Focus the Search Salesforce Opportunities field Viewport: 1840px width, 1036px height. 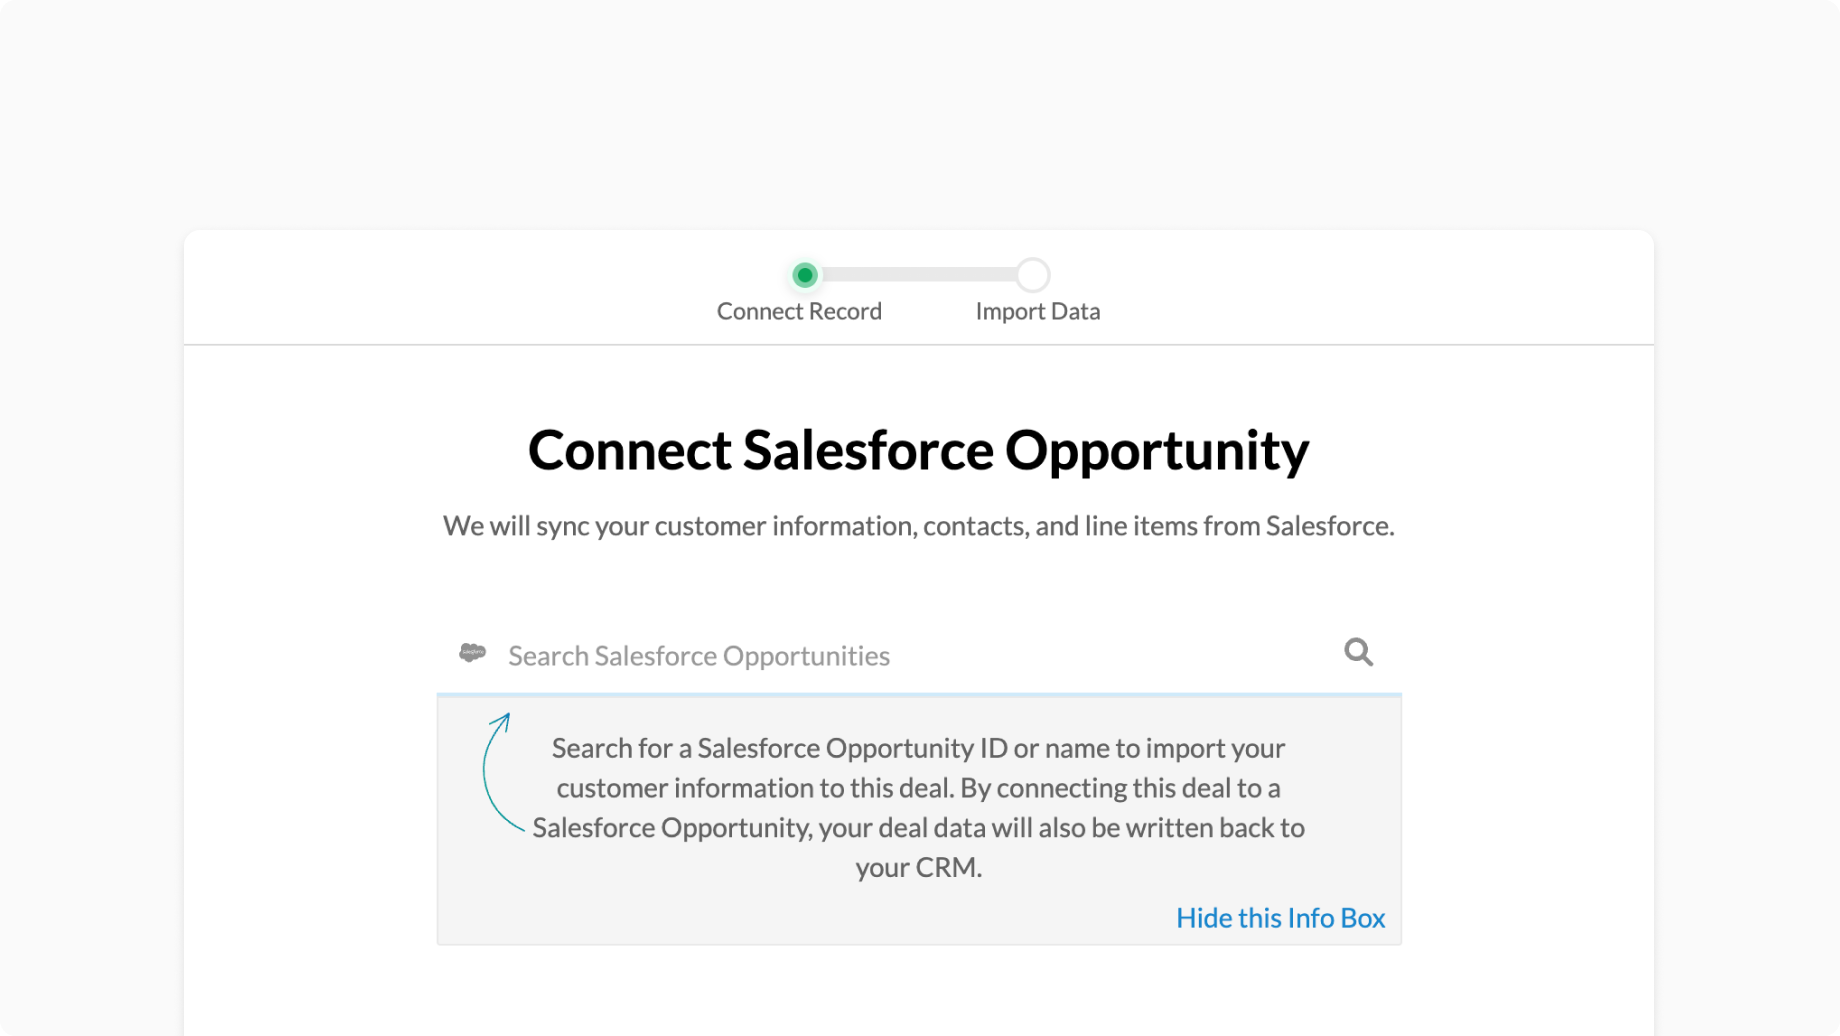(x=919, y=655)
